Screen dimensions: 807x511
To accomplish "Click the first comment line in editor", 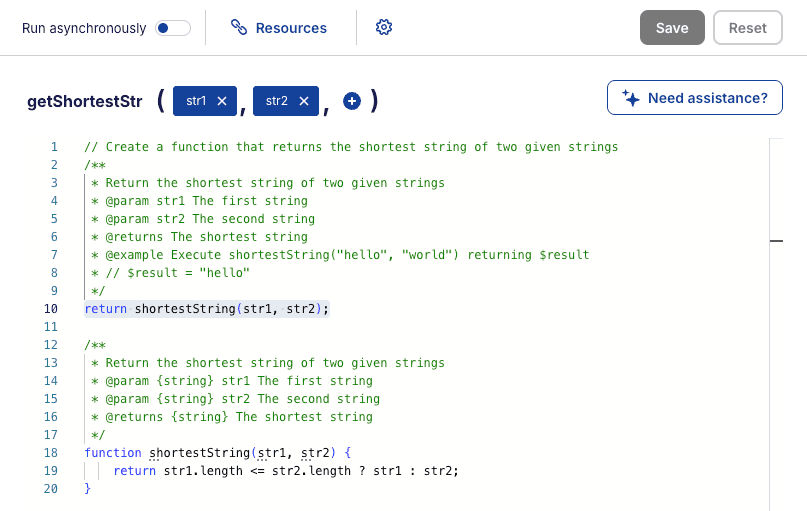I will click(x=350, y=147).
